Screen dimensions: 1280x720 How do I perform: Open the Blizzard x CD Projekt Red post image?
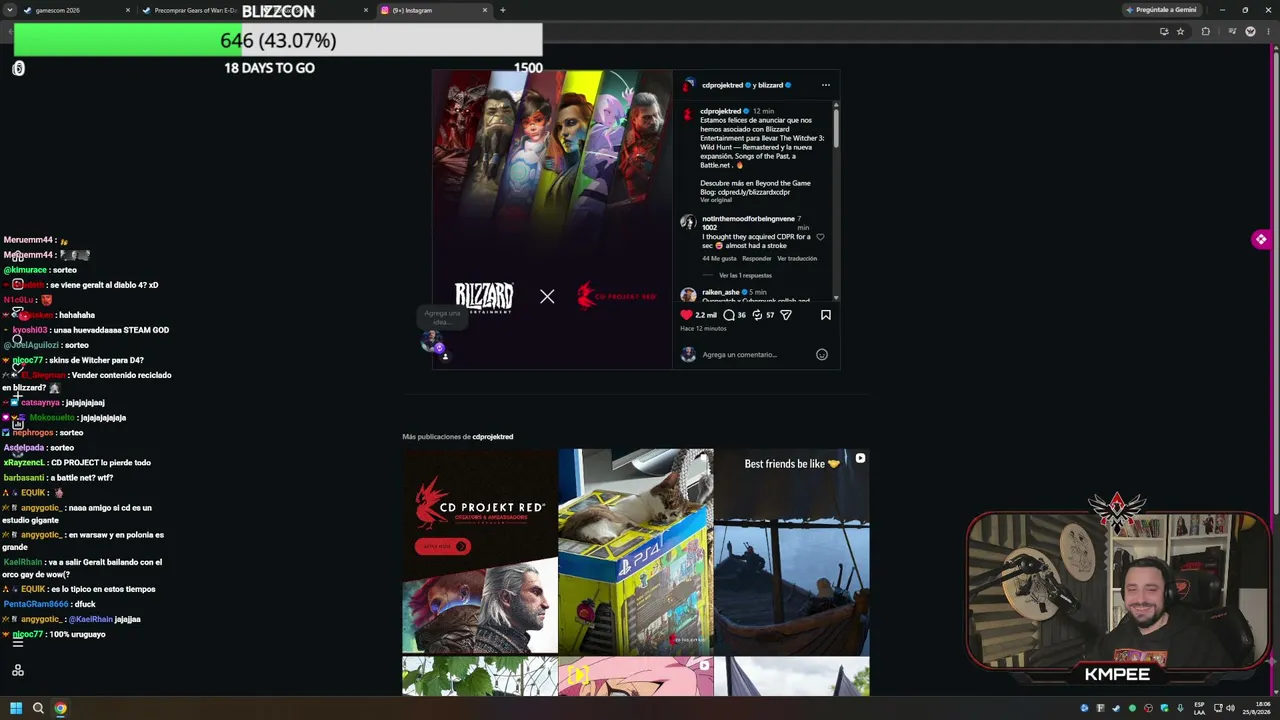552,219
